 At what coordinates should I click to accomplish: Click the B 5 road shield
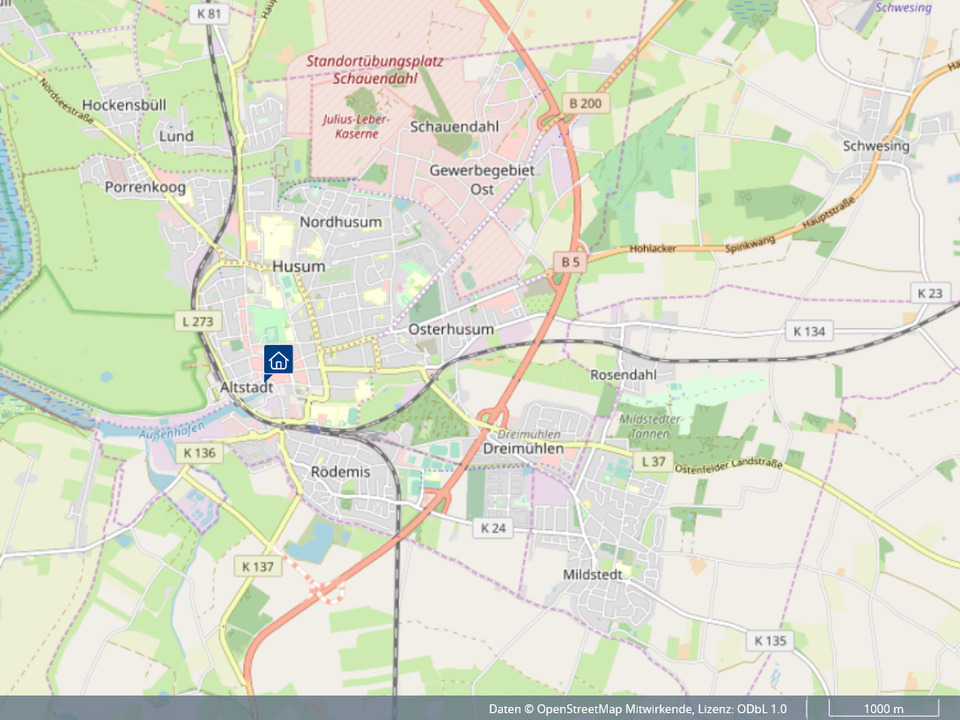(570, 262)
